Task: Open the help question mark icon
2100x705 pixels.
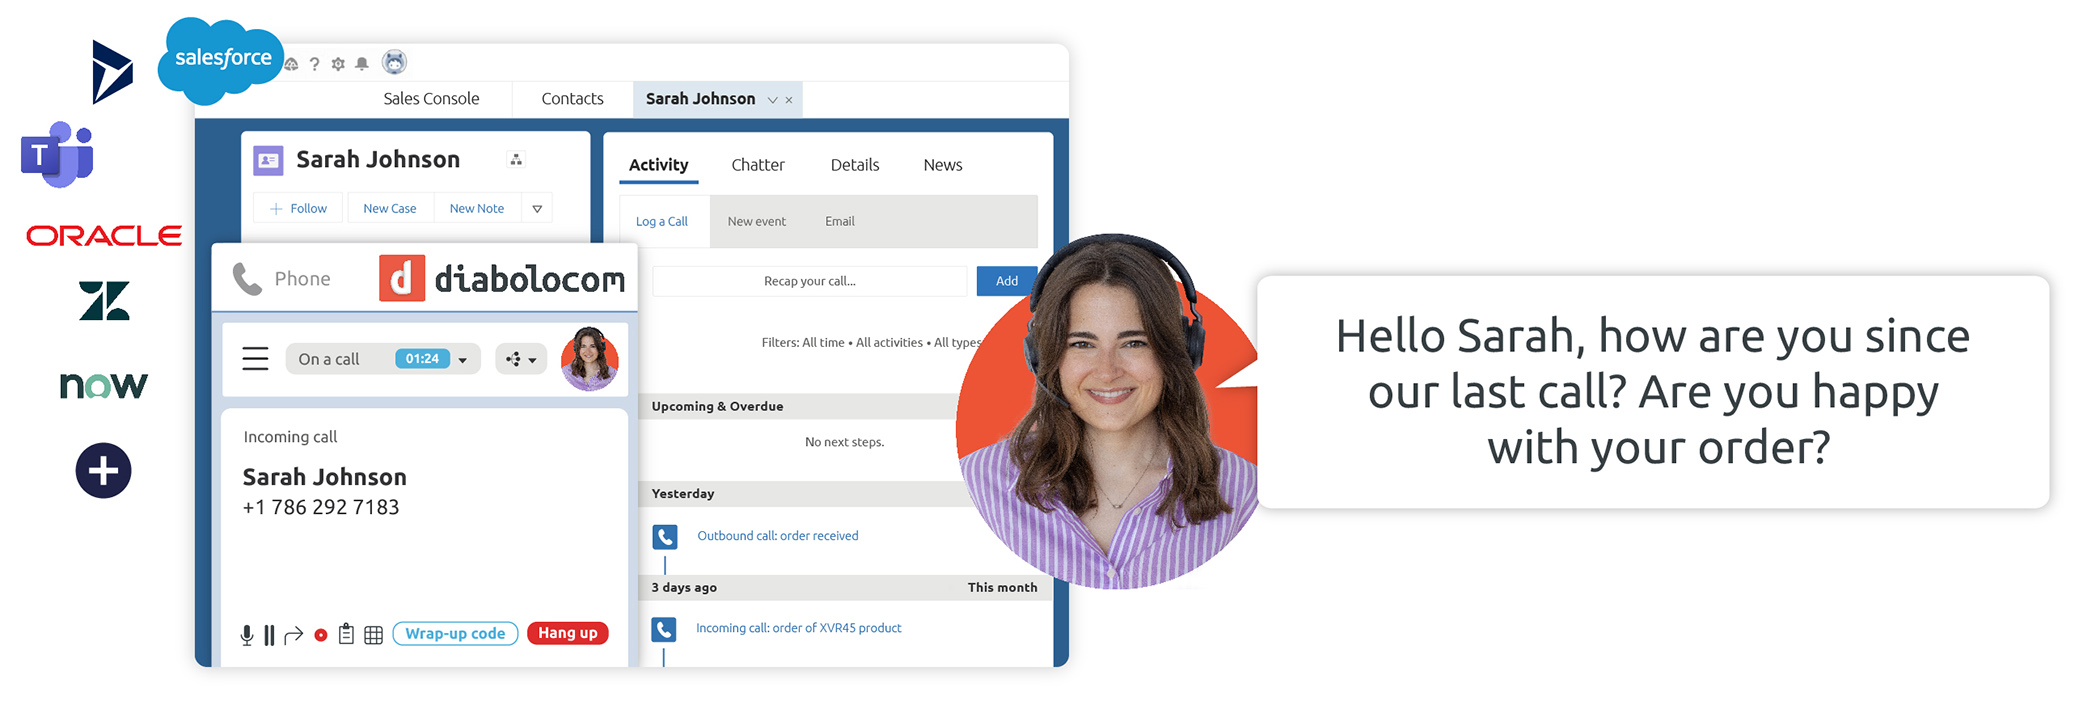Action: coord(314,64)
